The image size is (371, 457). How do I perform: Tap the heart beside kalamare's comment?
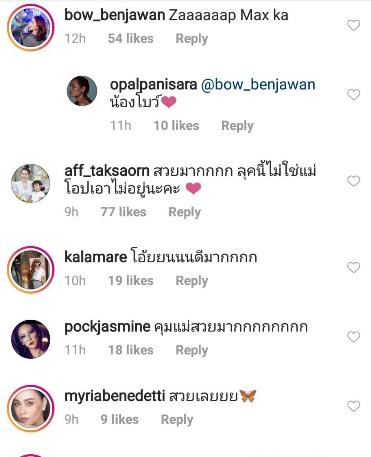(354, 267)
